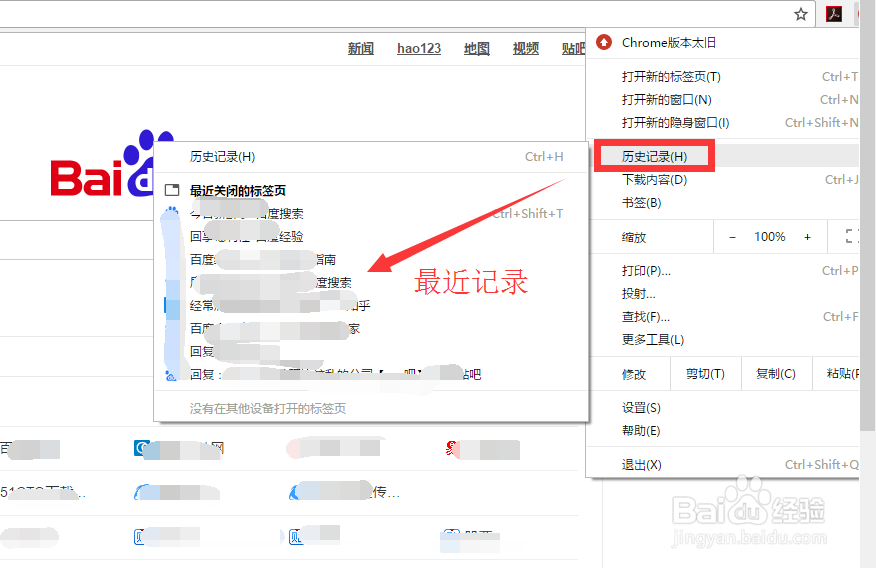Click the 新闻 link
Screen dimensions: 876x568
(361, 49)
